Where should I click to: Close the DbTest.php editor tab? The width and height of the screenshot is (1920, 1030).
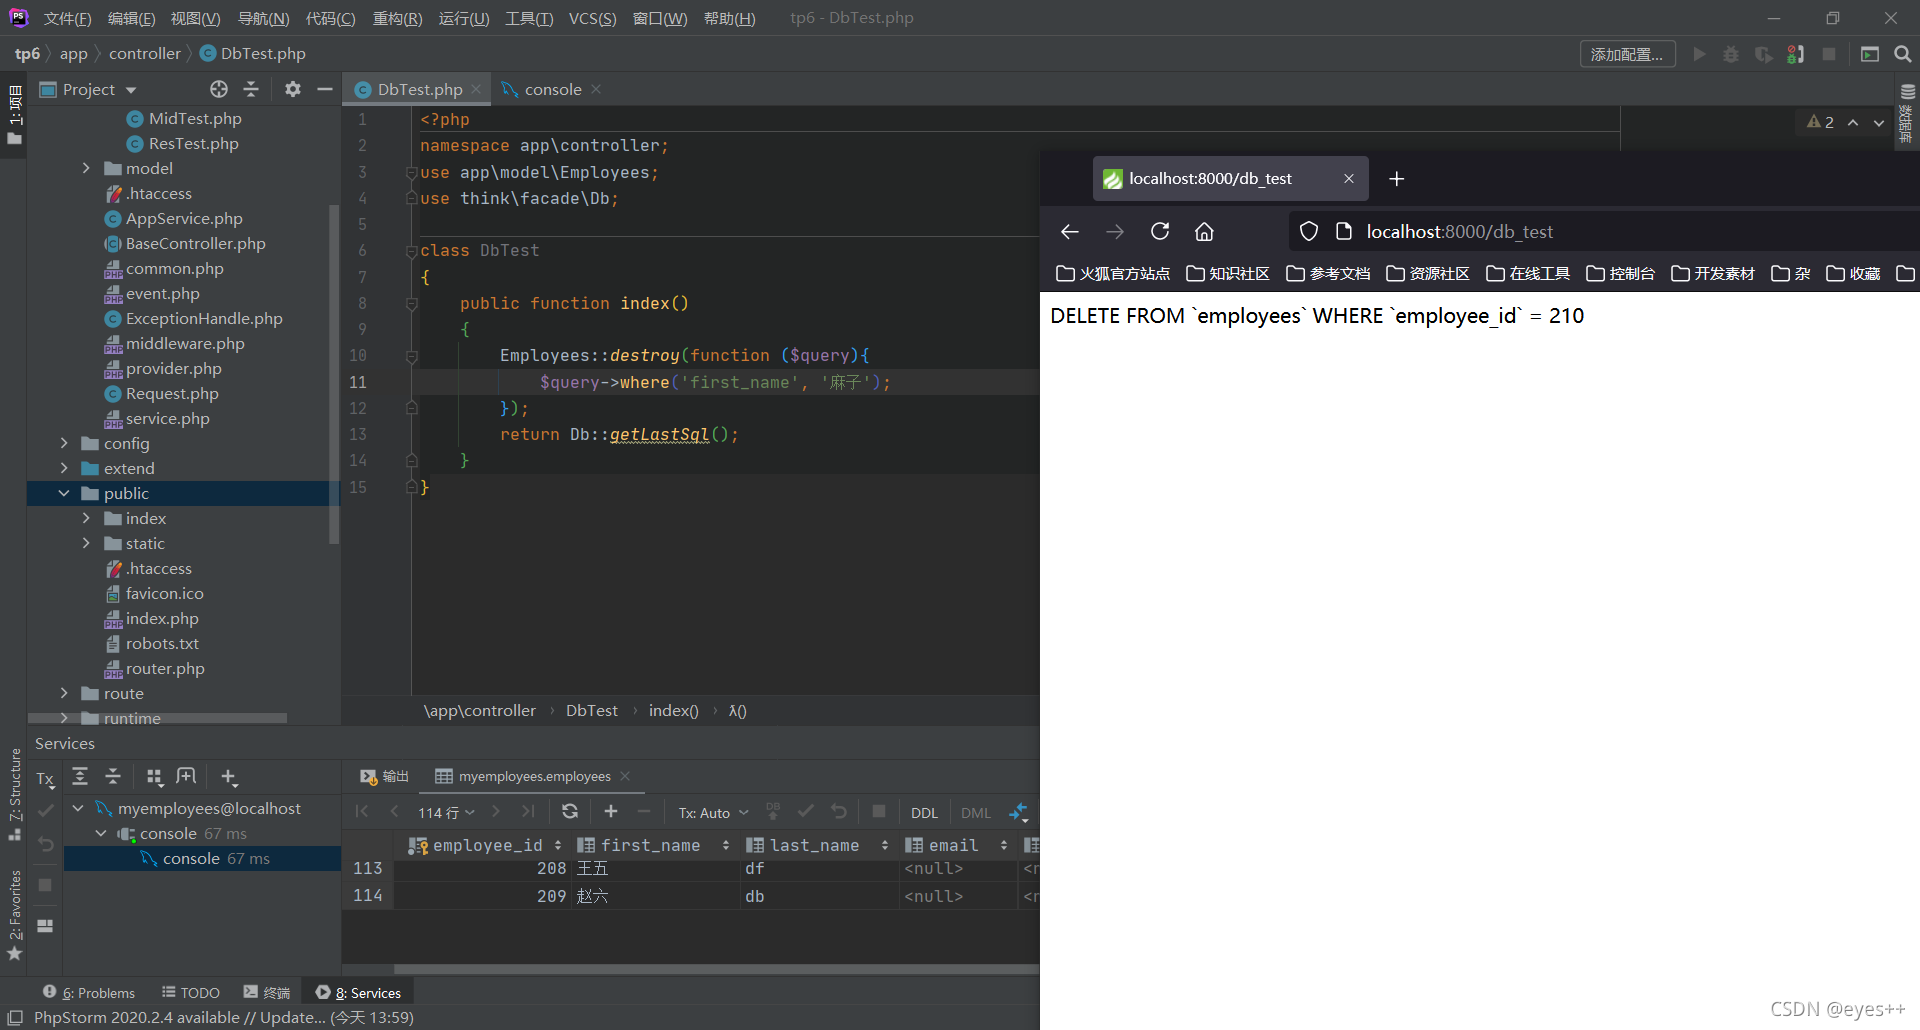tap(476, 89)
